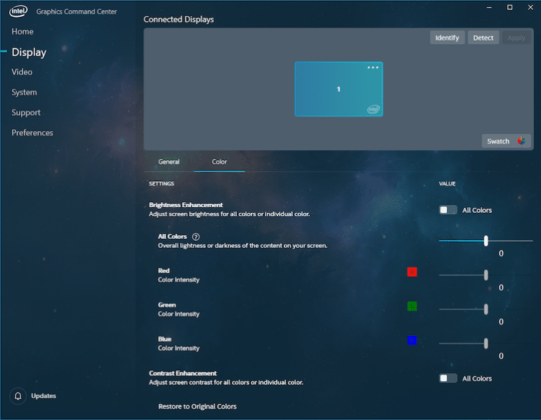
Task: Select the Color tab
Action: click(219, 162)
